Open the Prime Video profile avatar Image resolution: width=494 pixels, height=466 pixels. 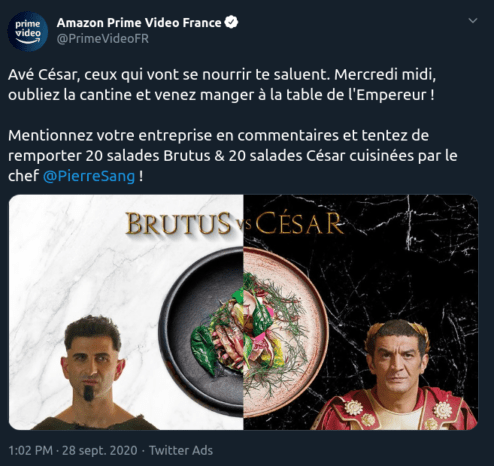coord(28,31)
